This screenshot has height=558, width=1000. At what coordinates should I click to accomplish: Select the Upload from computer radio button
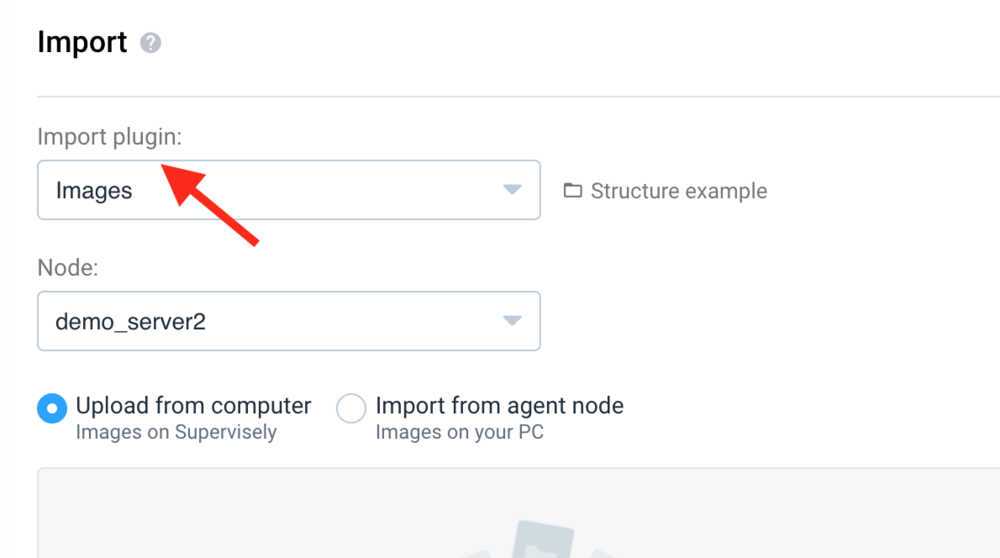[x=52, y=408]
